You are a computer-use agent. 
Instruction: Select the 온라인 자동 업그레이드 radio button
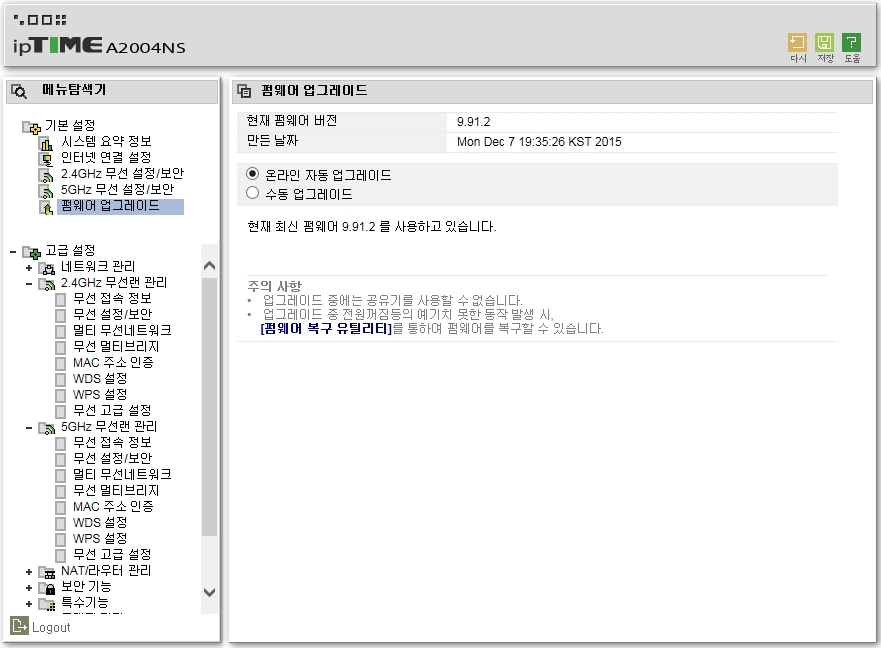[x=252, y=174]
